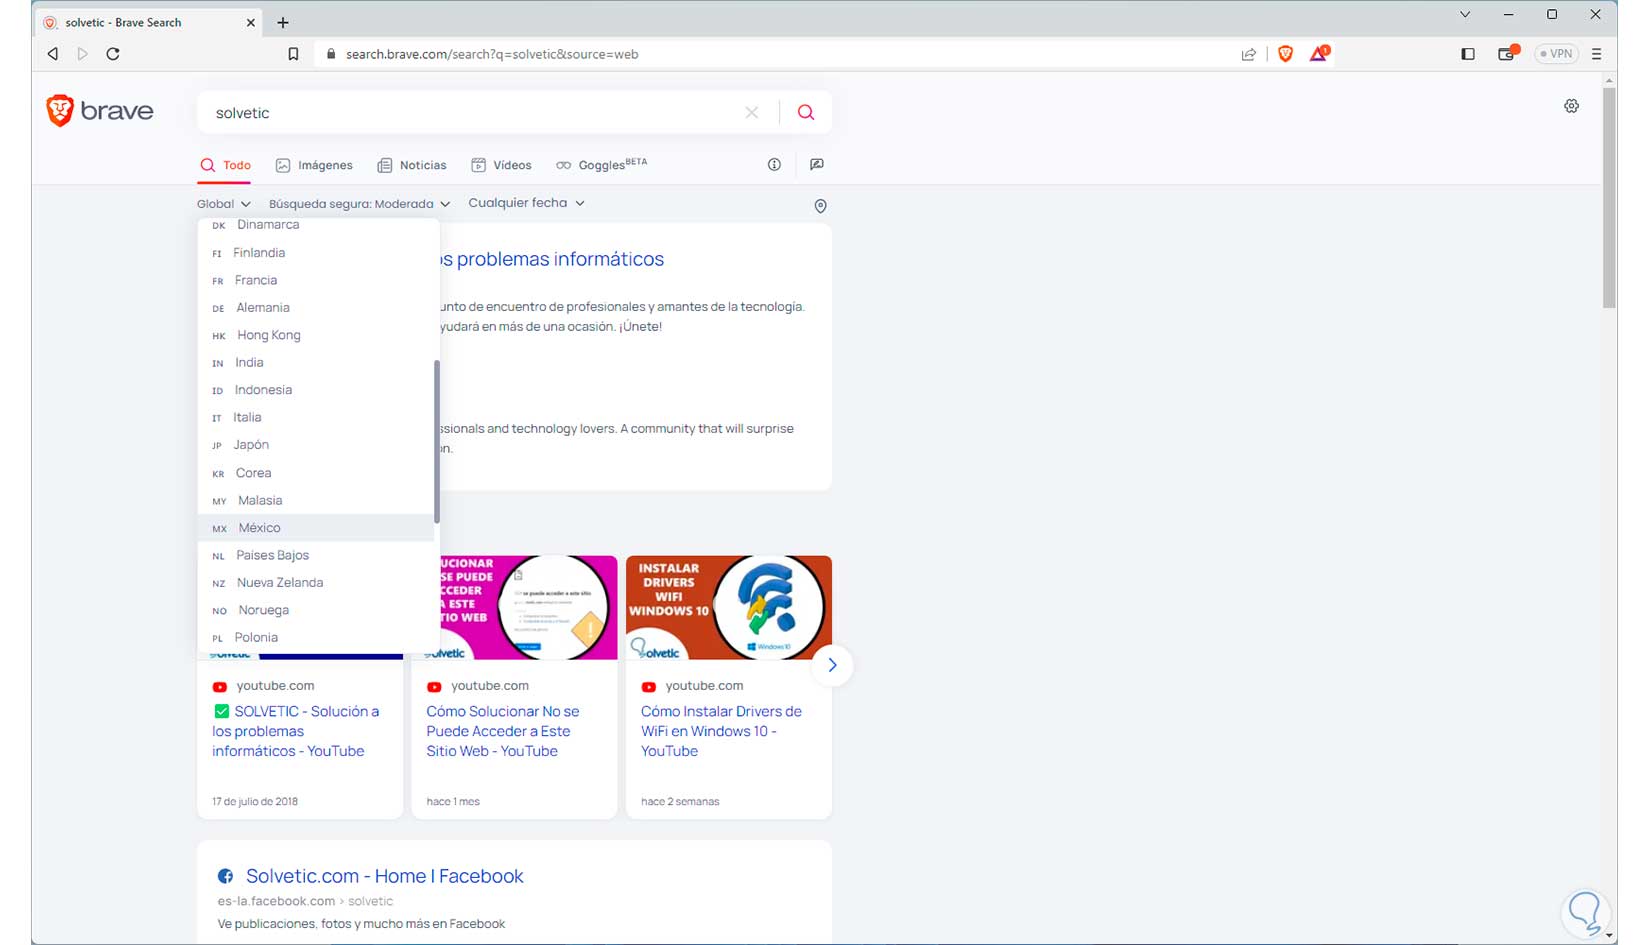Open the Goggles BETA tab
This screenshot has height=945, width=1649.
click(602, 165)
